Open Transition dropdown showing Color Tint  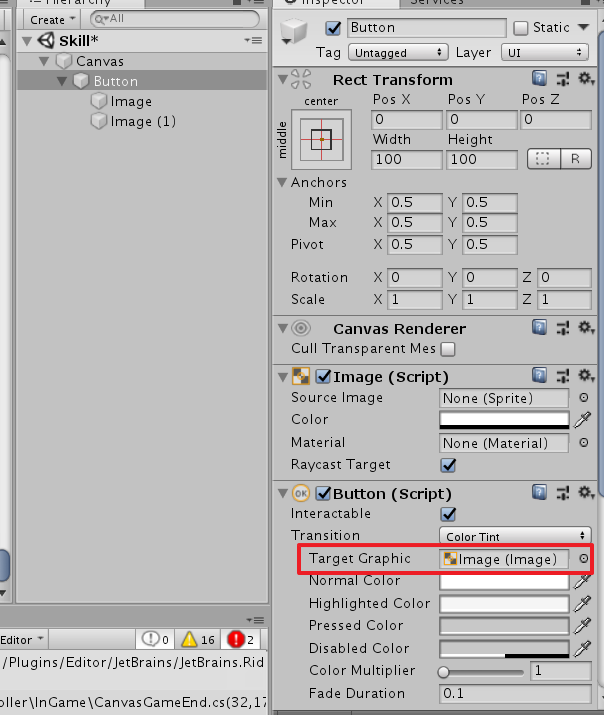[x=515, y=536]
